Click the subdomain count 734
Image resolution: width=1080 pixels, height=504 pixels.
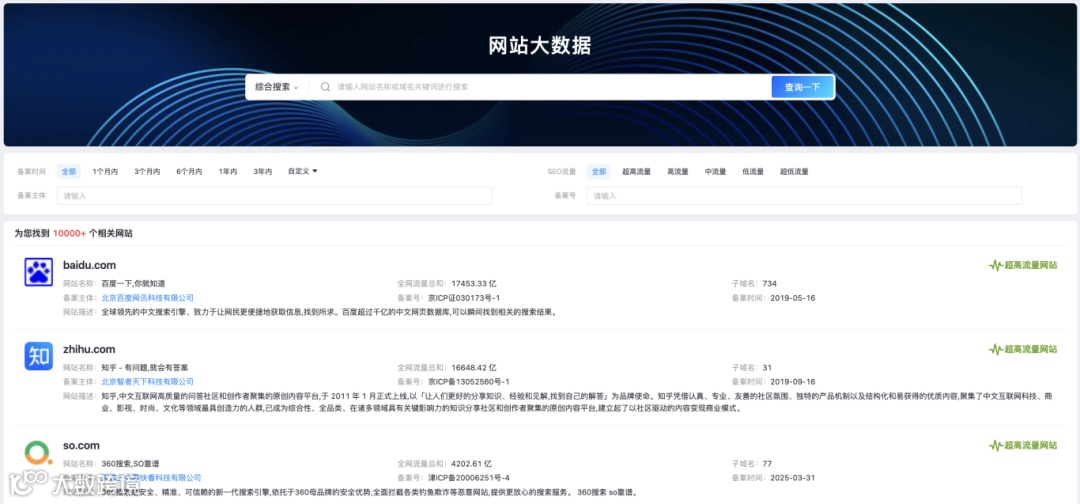pos(769,283)
